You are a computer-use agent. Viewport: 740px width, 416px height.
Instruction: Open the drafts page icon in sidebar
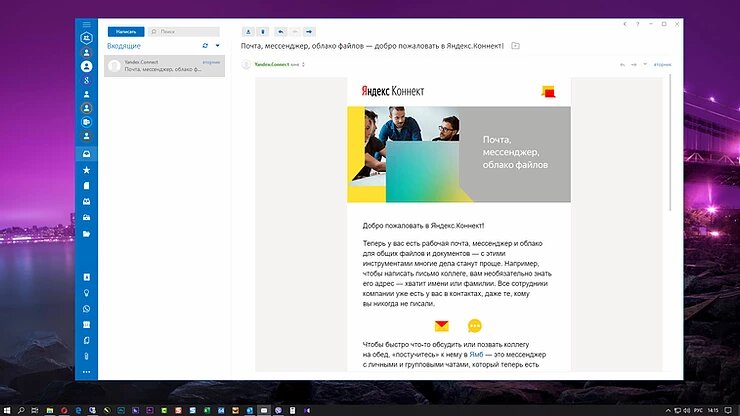point(86,186)
